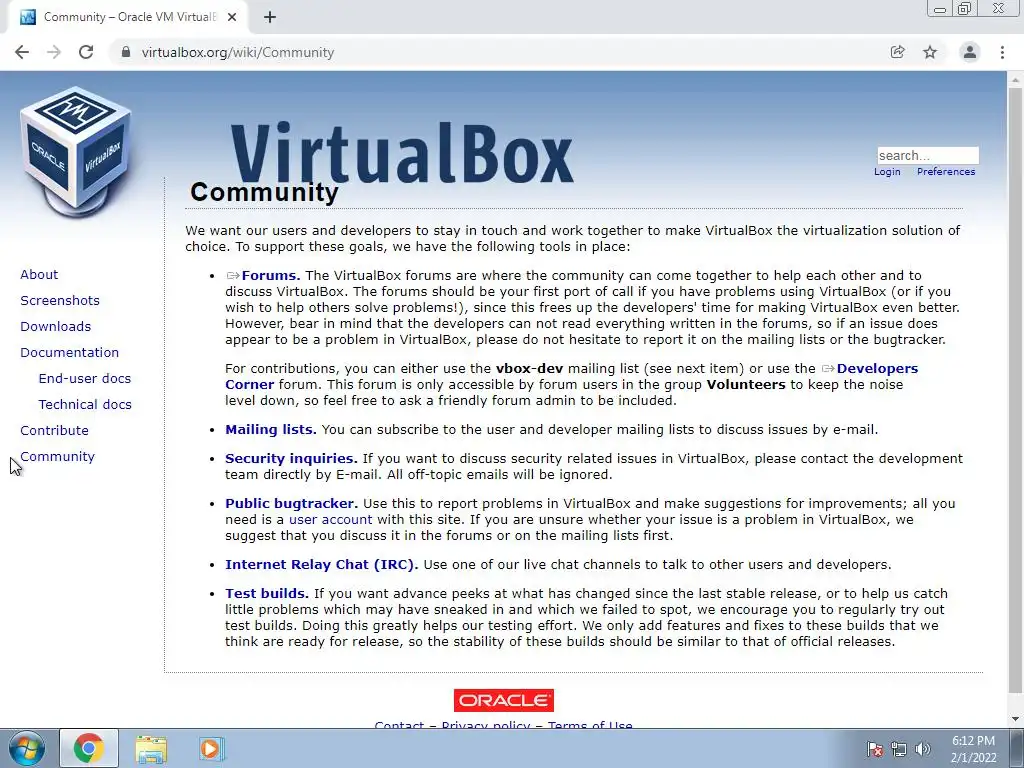The width and height of the screenshot is (1024, 768).
Task: Click the scrollbar down arrow
Action: pos(1015,720)
